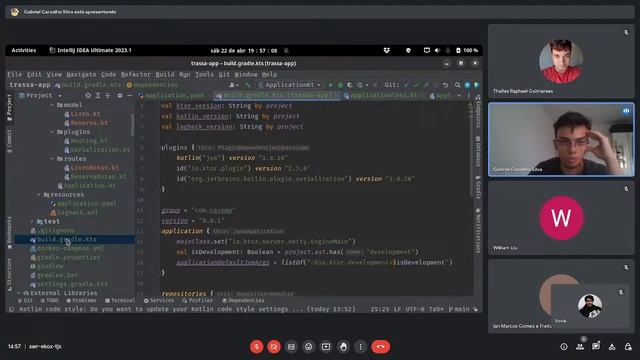
Task: Click UTF-8 encoding in status bar
Action: click(415, 309)
